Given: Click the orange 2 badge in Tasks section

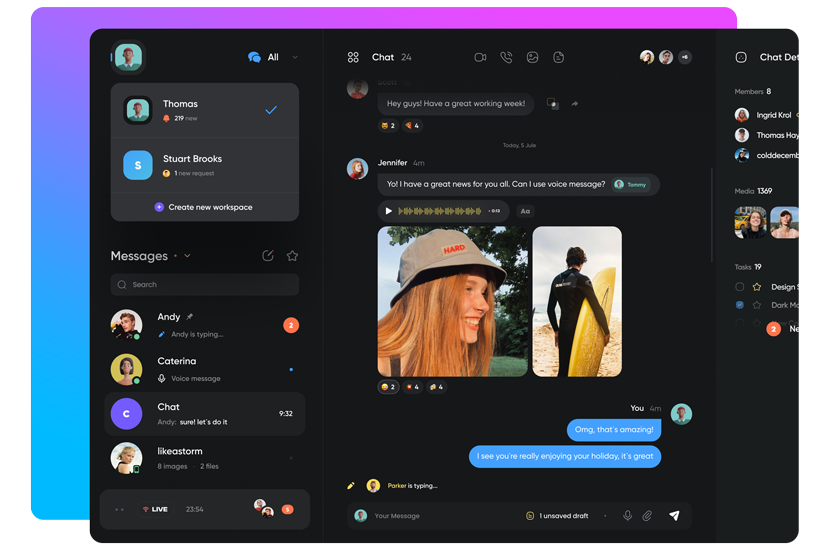Looking at the screenshot, I should tap(773, 329).
